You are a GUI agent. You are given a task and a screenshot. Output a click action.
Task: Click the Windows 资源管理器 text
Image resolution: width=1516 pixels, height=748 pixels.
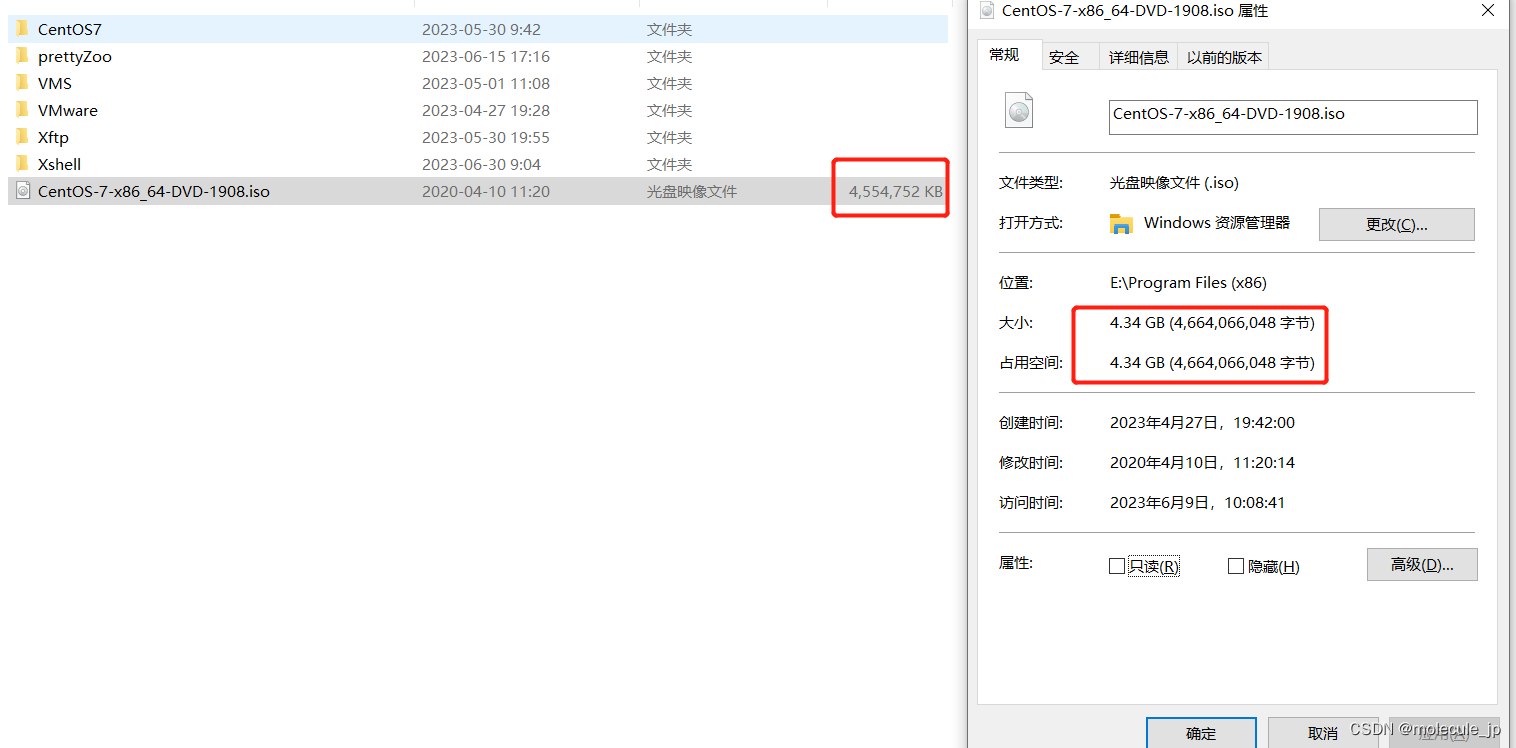(x=1217, y=223)
